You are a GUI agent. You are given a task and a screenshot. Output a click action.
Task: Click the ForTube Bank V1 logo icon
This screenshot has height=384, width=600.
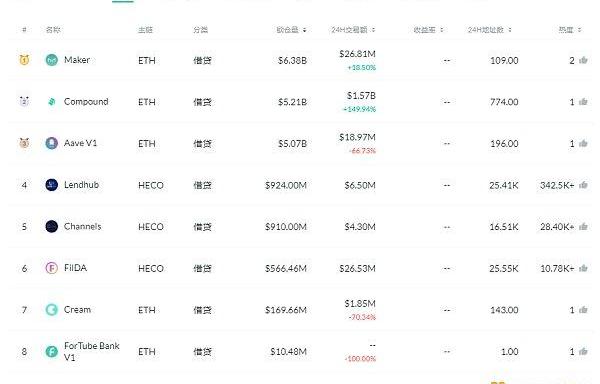(52, 351)
